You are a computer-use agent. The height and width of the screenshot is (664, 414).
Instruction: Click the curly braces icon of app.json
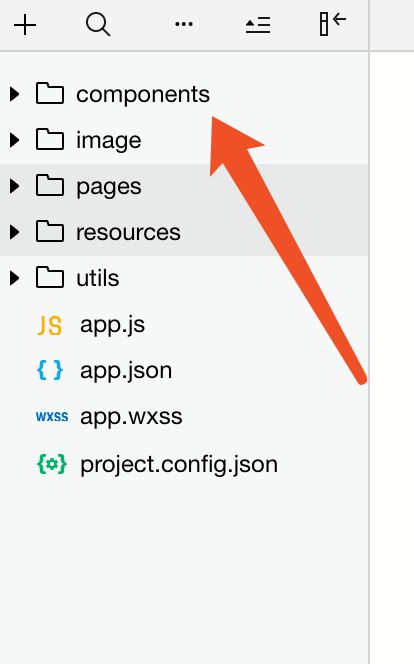point(50,371)
